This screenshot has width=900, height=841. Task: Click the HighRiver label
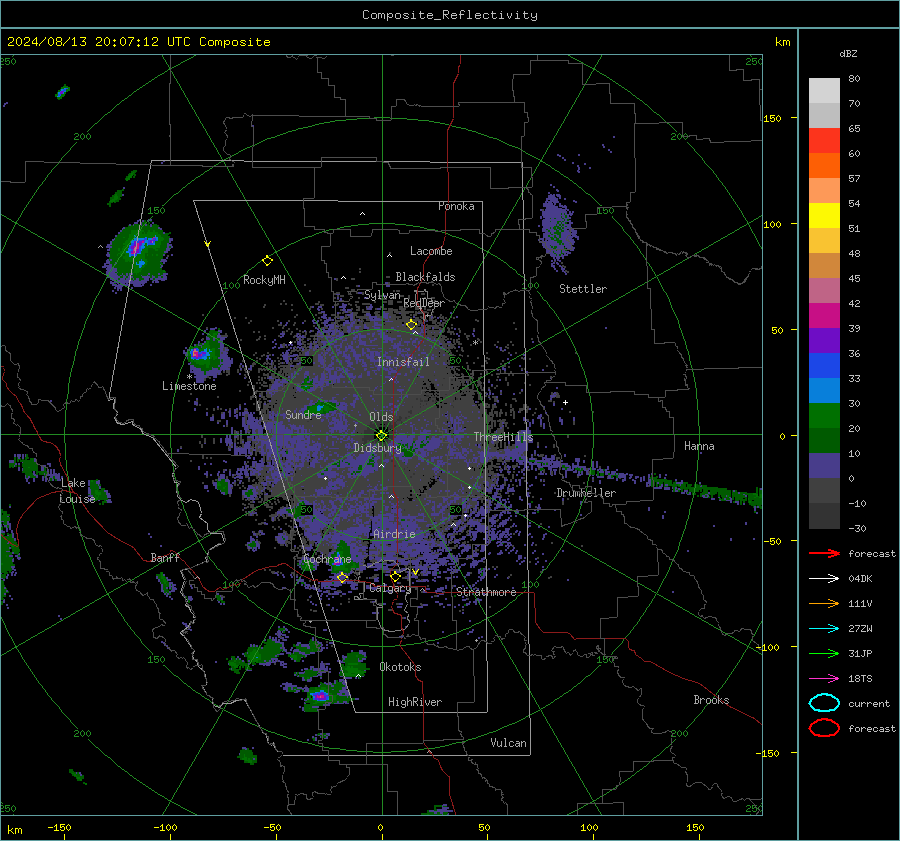tap(415, 702)
